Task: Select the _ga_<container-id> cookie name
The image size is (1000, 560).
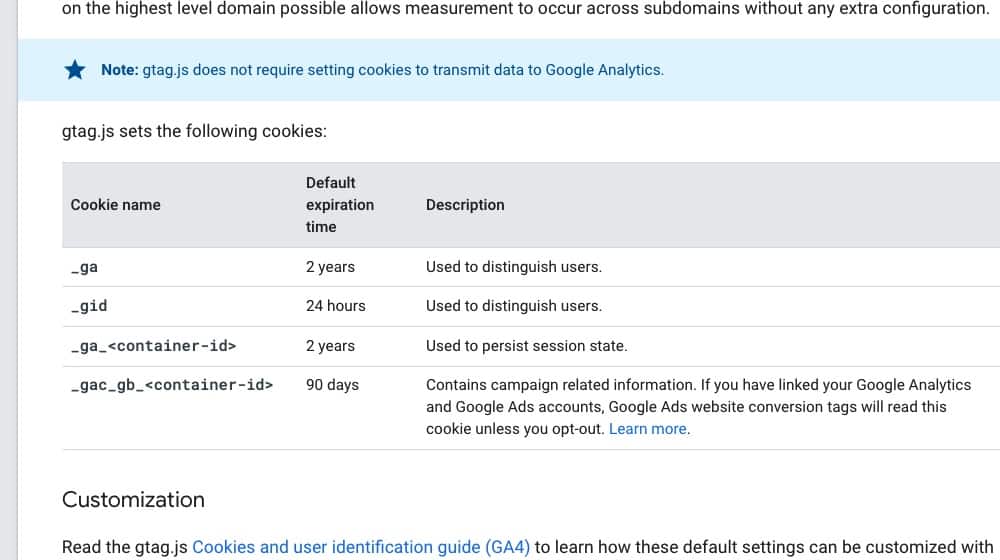Action: [x=153, y=346]
